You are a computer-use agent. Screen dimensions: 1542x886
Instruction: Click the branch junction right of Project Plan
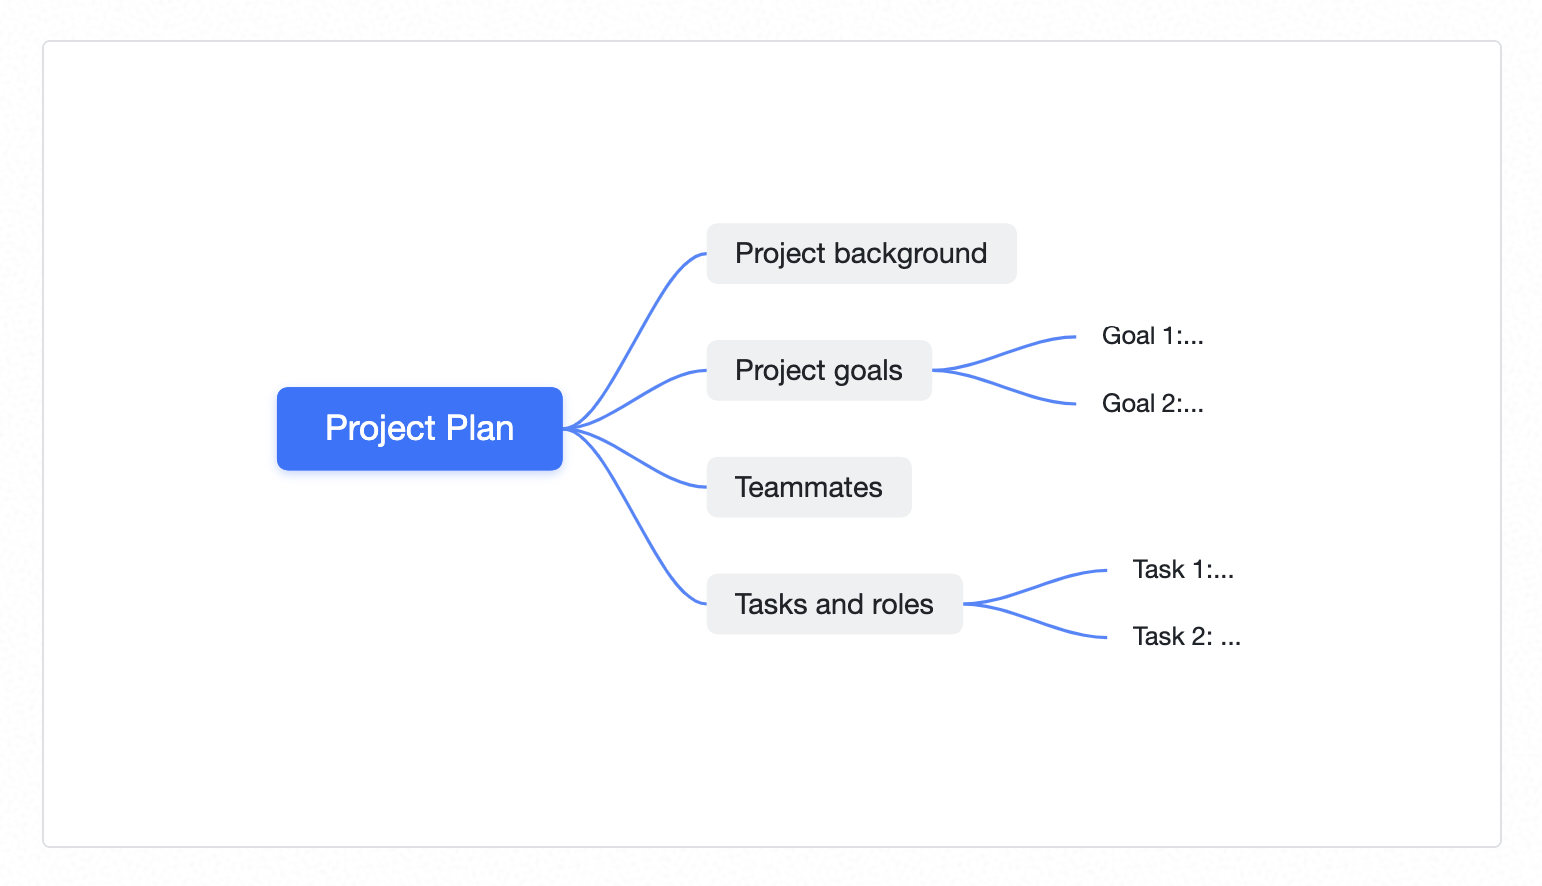pos(569,428)
